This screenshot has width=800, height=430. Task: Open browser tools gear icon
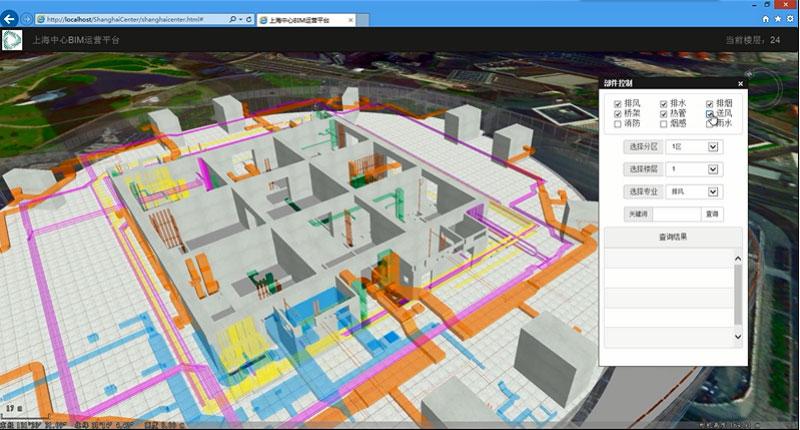coord(790,19)
